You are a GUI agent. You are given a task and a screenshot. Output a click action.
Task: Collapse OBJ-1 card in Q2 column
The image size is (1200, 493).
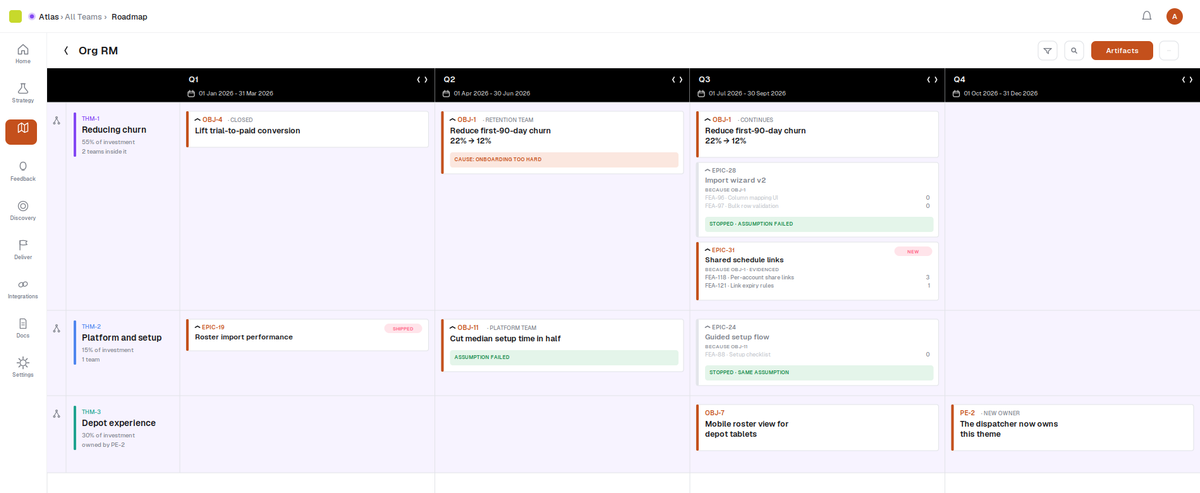coord(453,120)
